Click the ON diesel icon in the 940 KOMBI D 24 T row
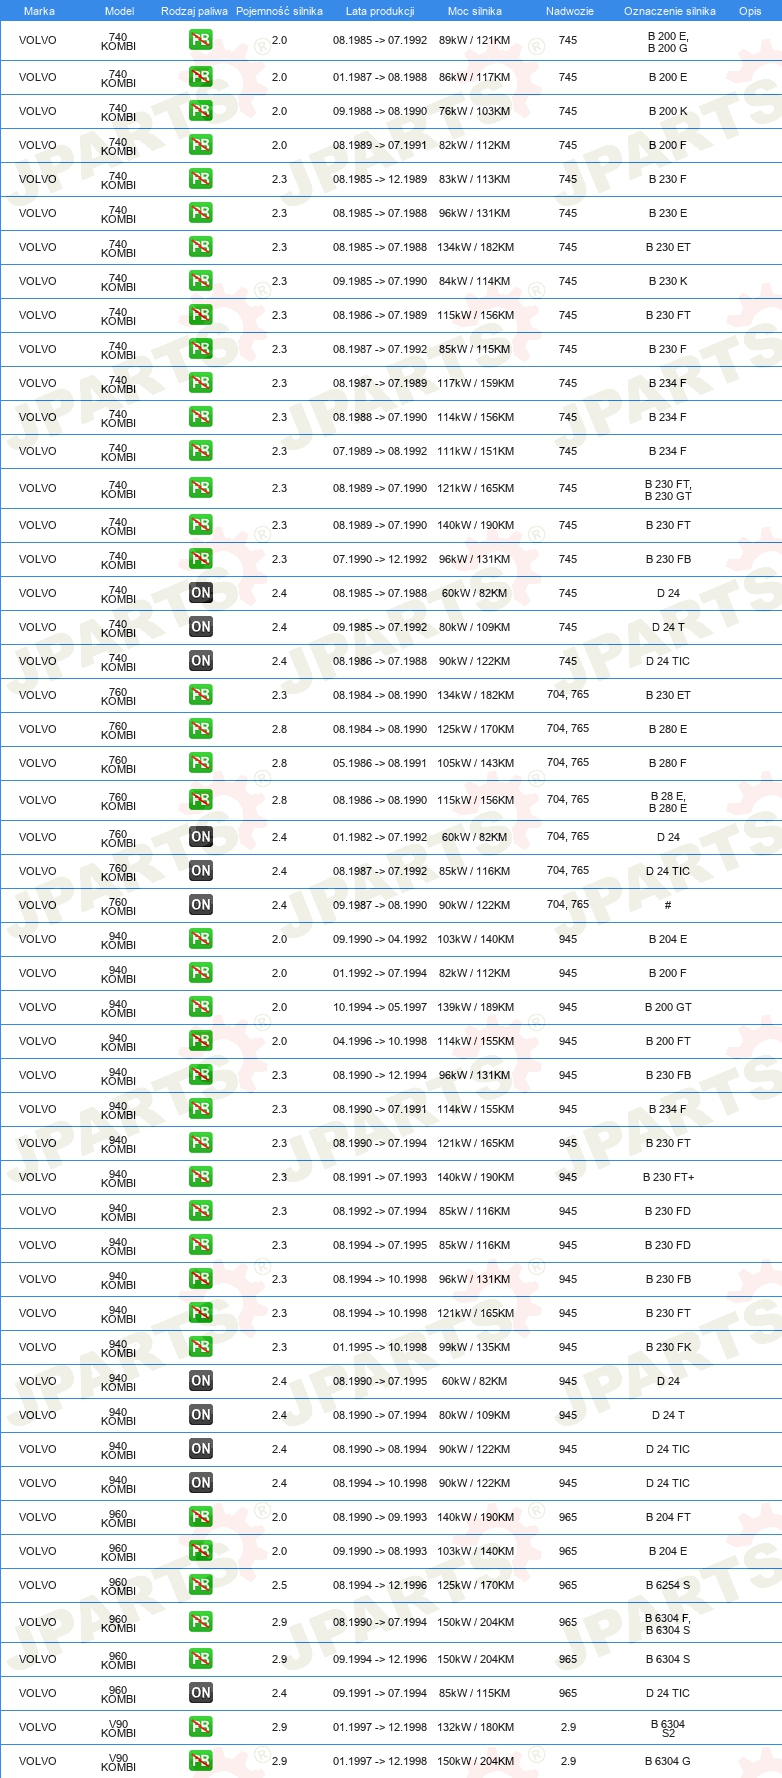This screenshot has height=1778, width=782. 201,1415
